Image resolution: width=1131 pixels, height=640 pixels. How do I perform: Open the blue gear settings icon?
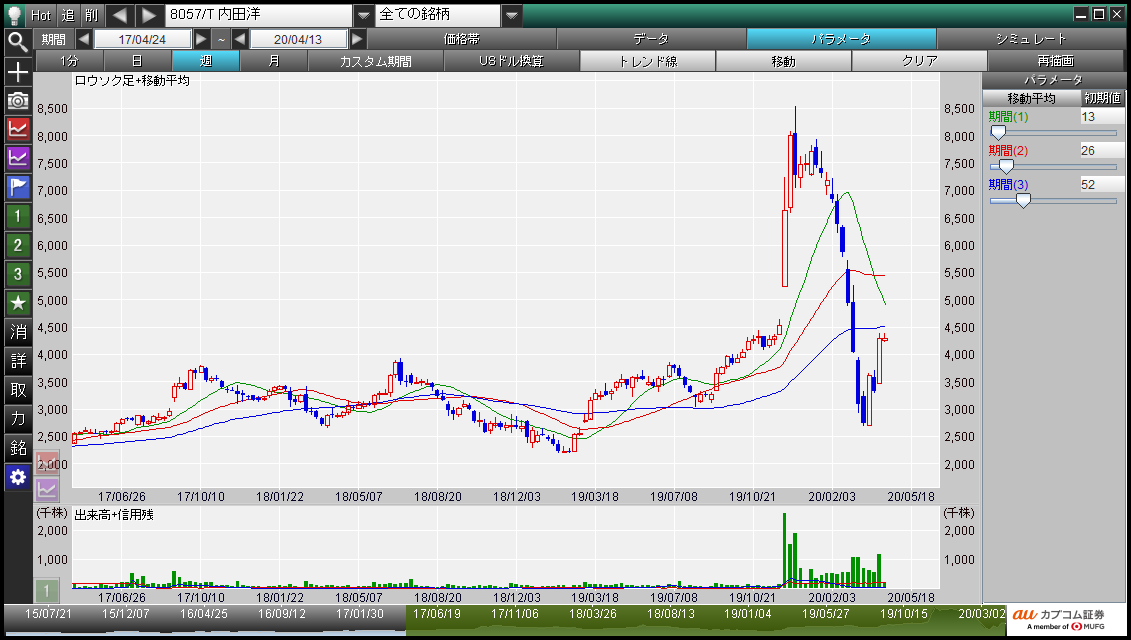tap(17, 476)
